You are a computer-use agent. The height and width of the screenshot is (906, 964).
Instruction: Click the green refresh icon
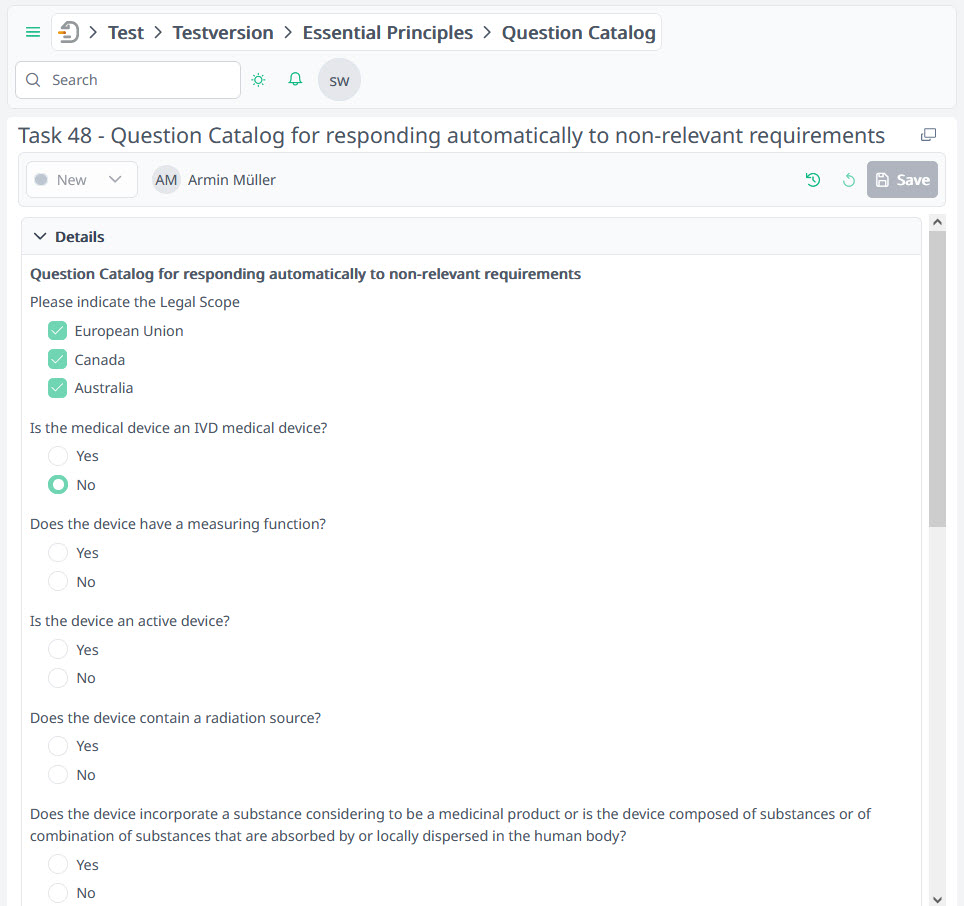pos(849,180)
